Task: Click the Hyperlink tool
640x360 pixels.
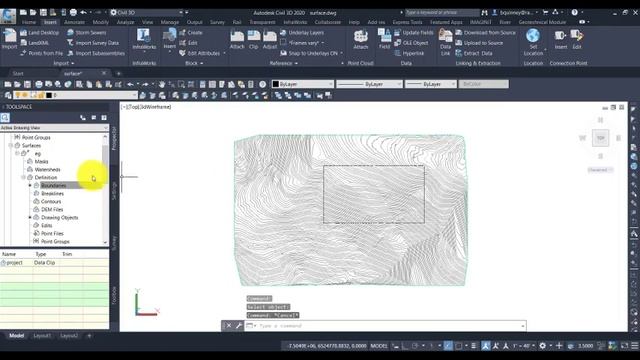Action: [x=409, y=53]
